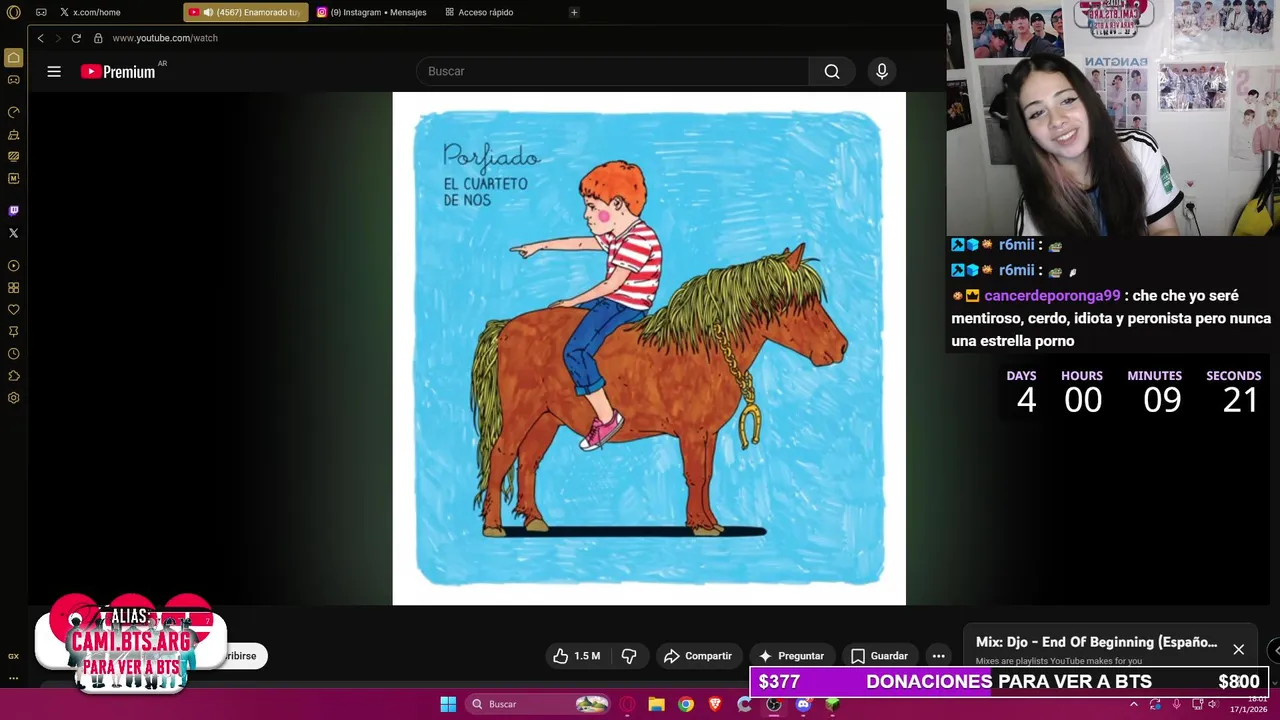Open the sidebar Home icon
The width and height of the screenshot is (1280, 720).
(x=13, y=58)
